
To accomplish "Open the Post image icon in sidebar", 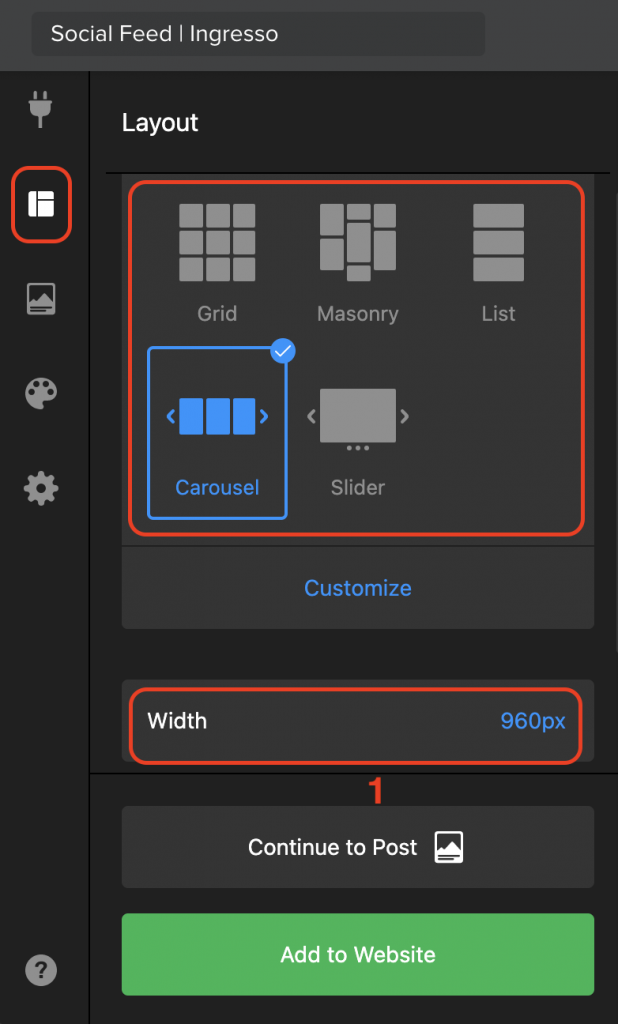I will point(41,300).
